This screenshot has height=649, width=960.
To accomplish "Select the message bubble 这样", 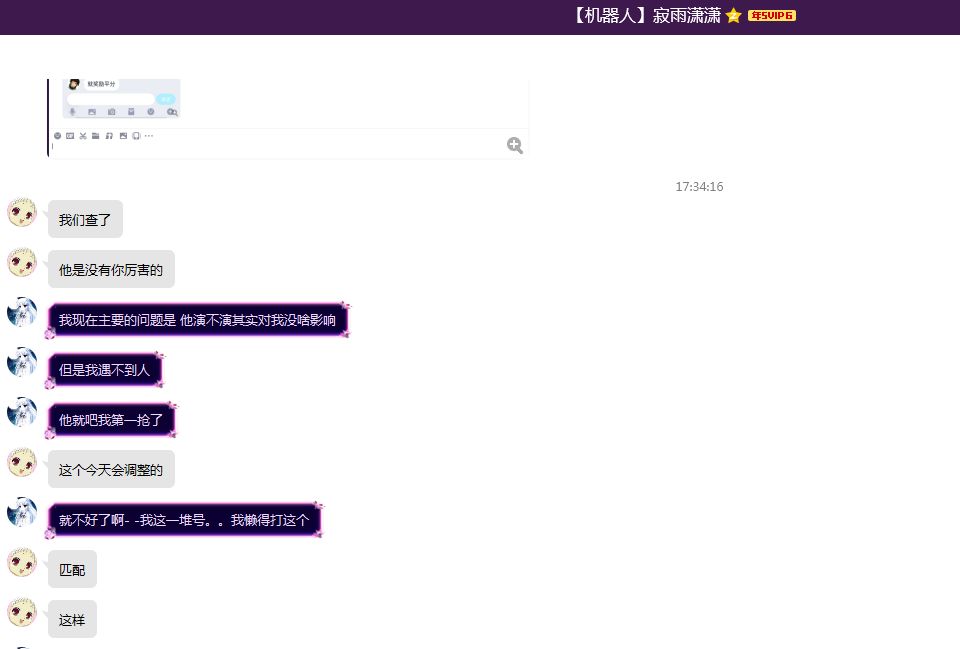I will tap(72, 620).
